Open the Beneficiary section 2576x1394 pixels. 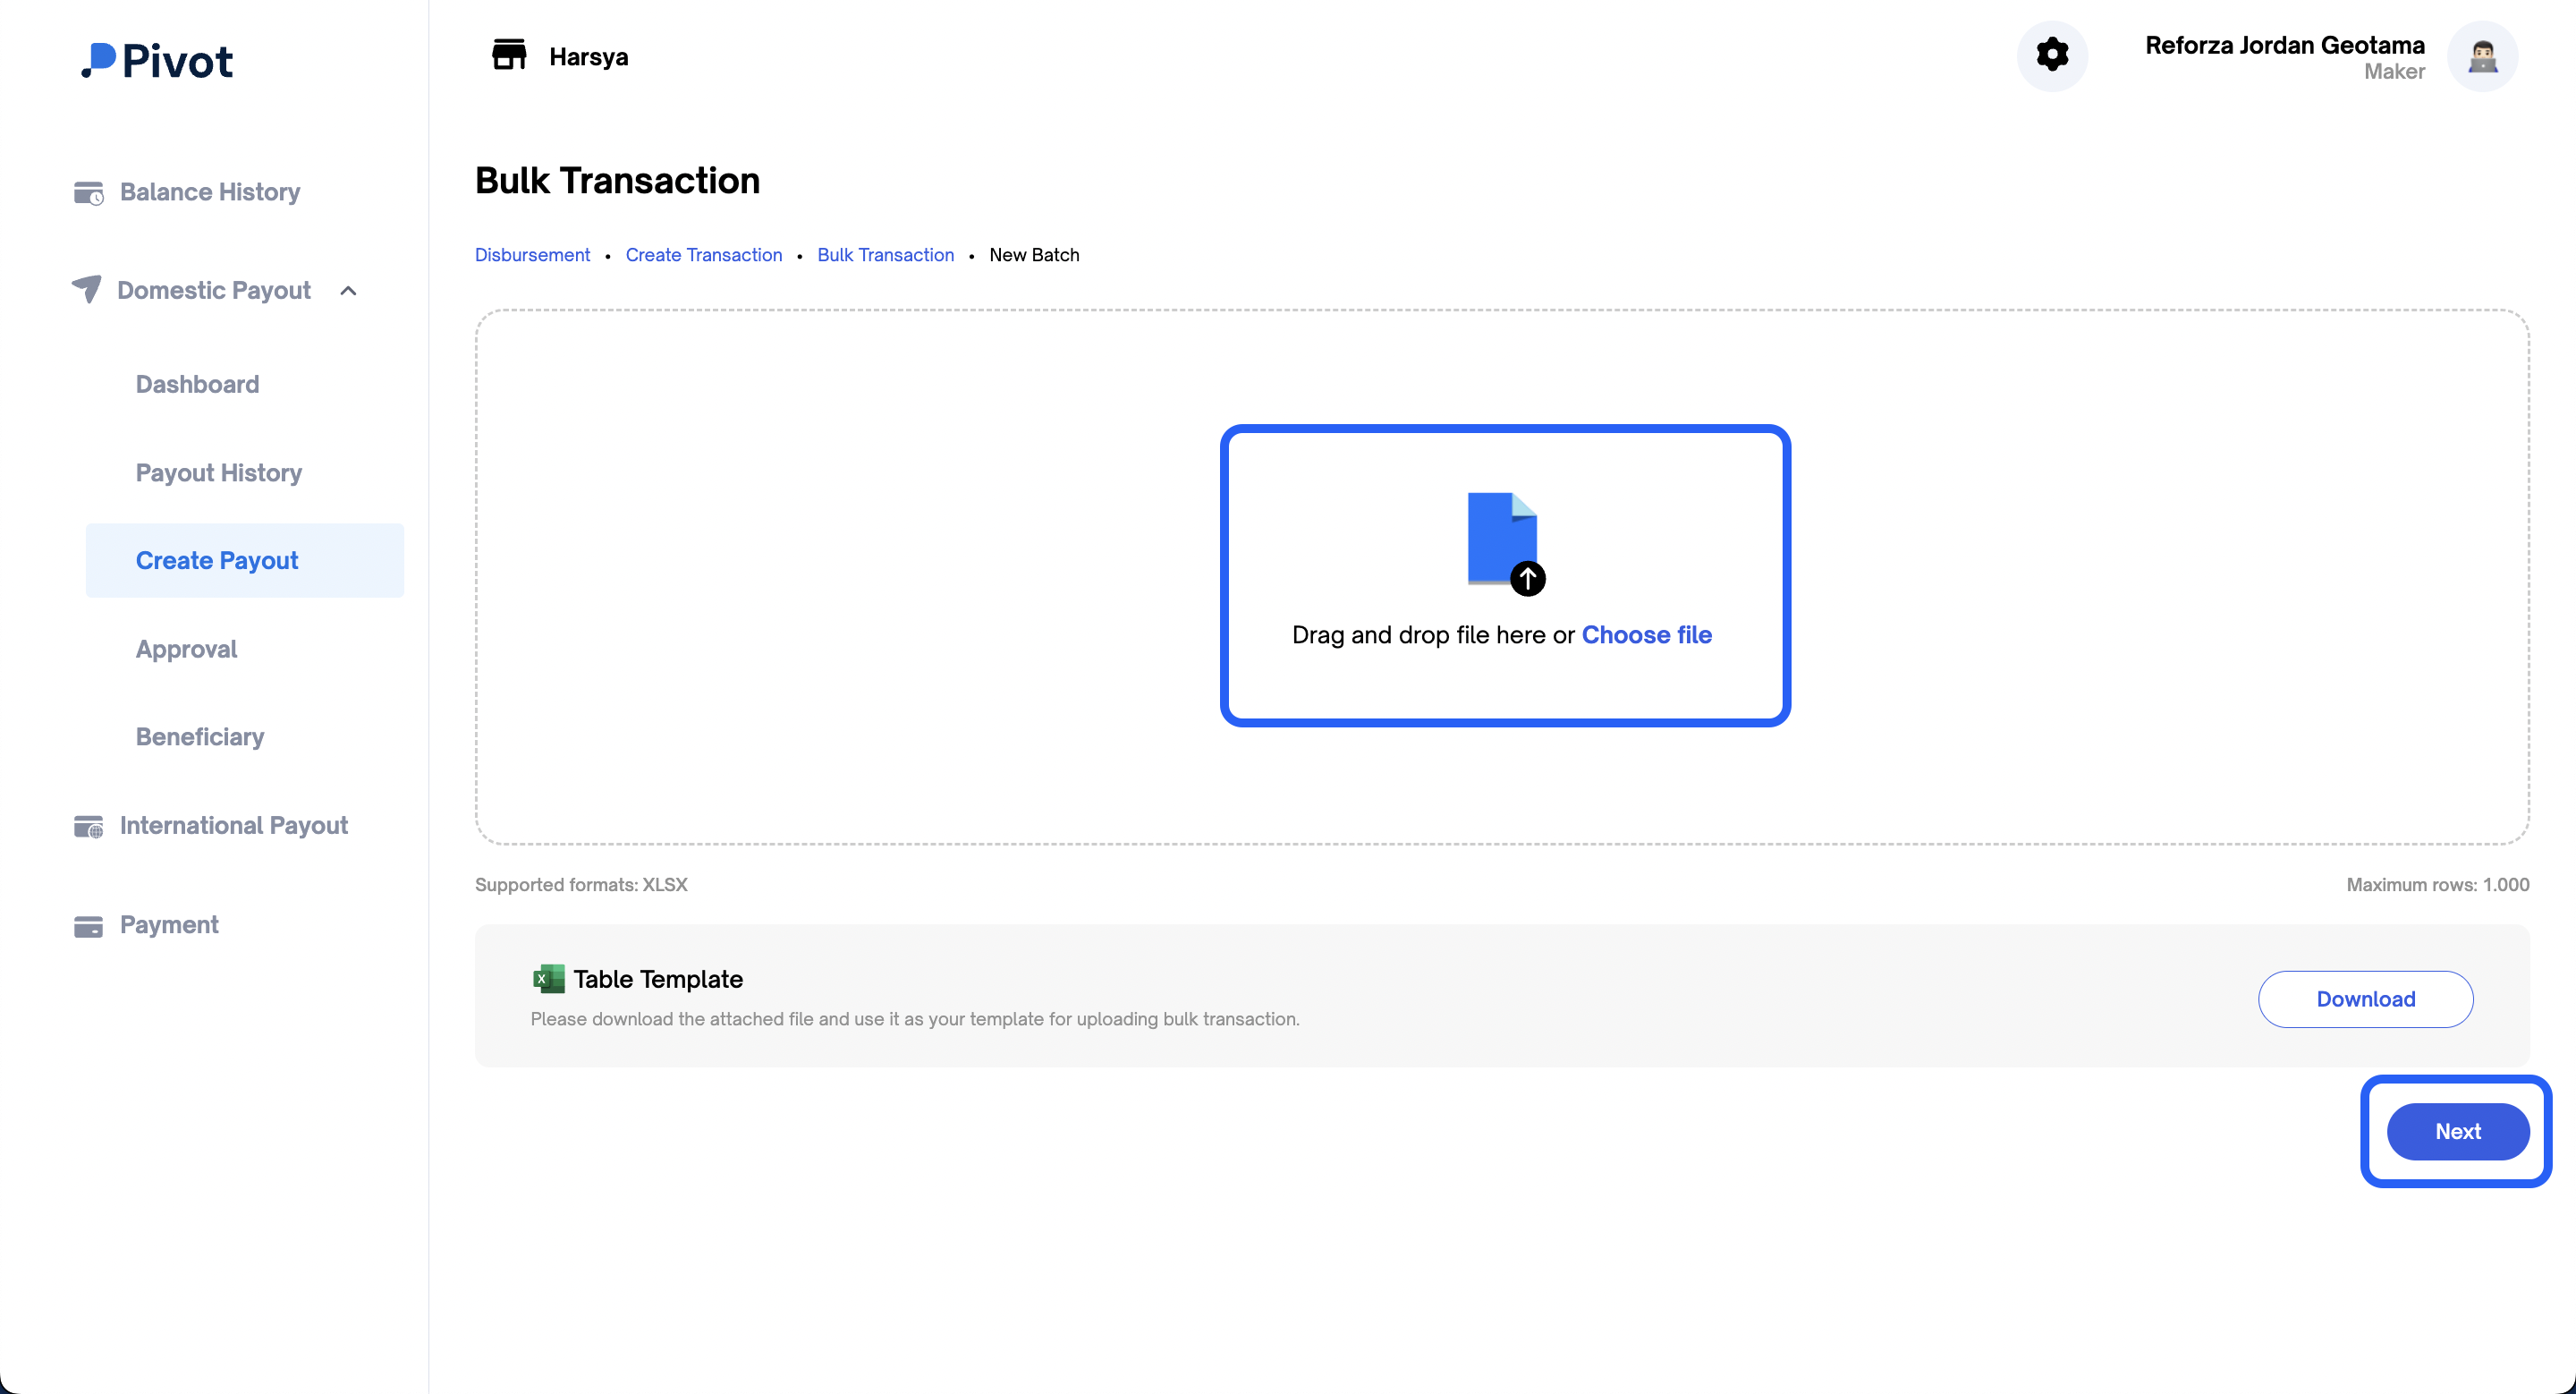(200, 737)
